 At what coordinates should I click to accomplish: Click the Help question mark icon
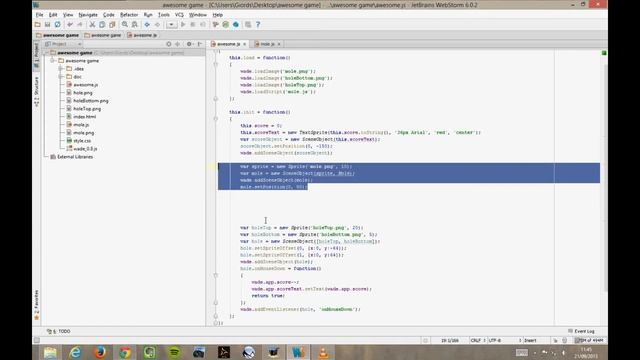(258, 24)
